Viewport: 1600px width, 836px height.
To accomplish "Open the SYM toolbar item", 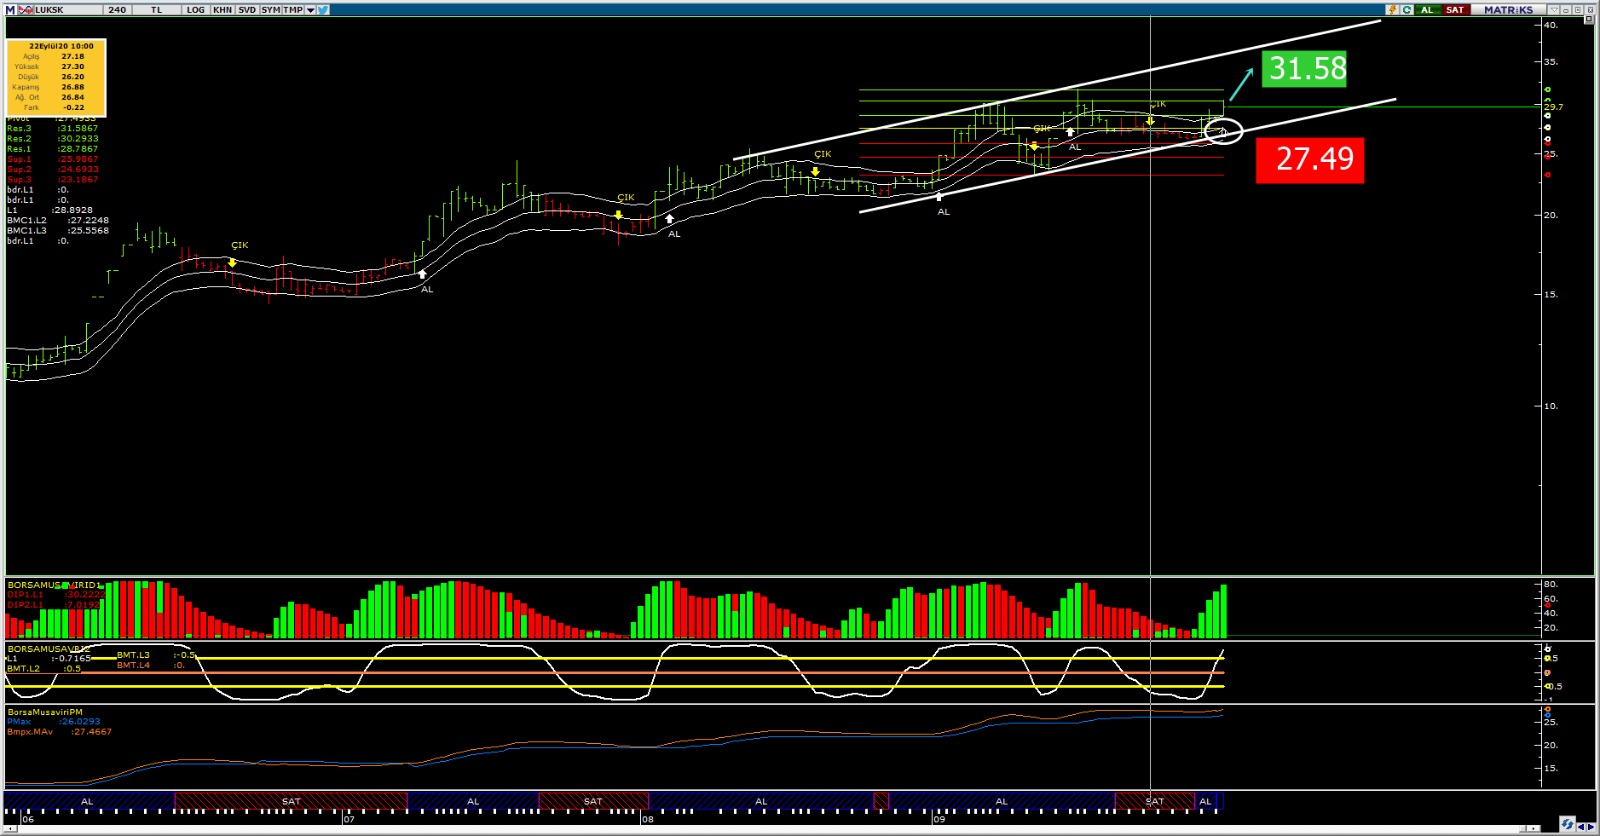I will click(x=270, y=10).
